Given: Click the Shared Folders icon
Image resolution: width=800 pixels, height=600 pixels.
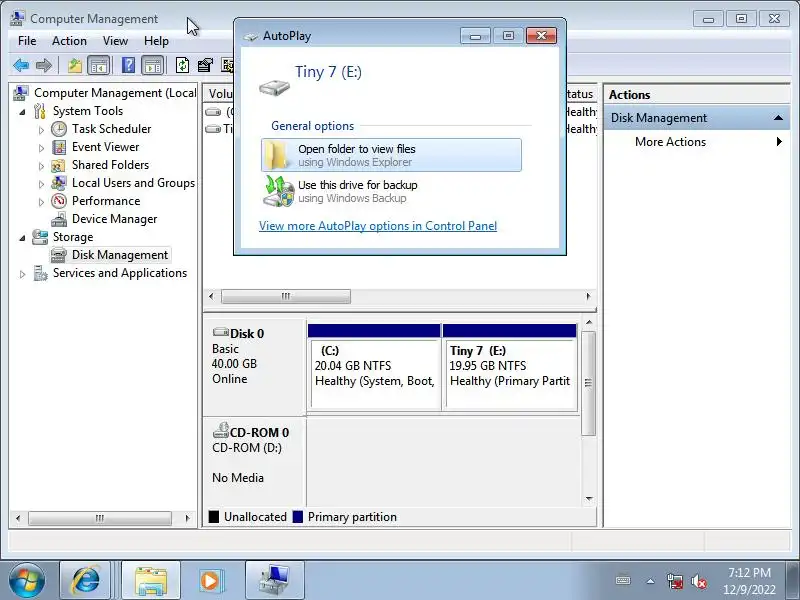Looking at the screenshot, I should (x=59, y=165).
